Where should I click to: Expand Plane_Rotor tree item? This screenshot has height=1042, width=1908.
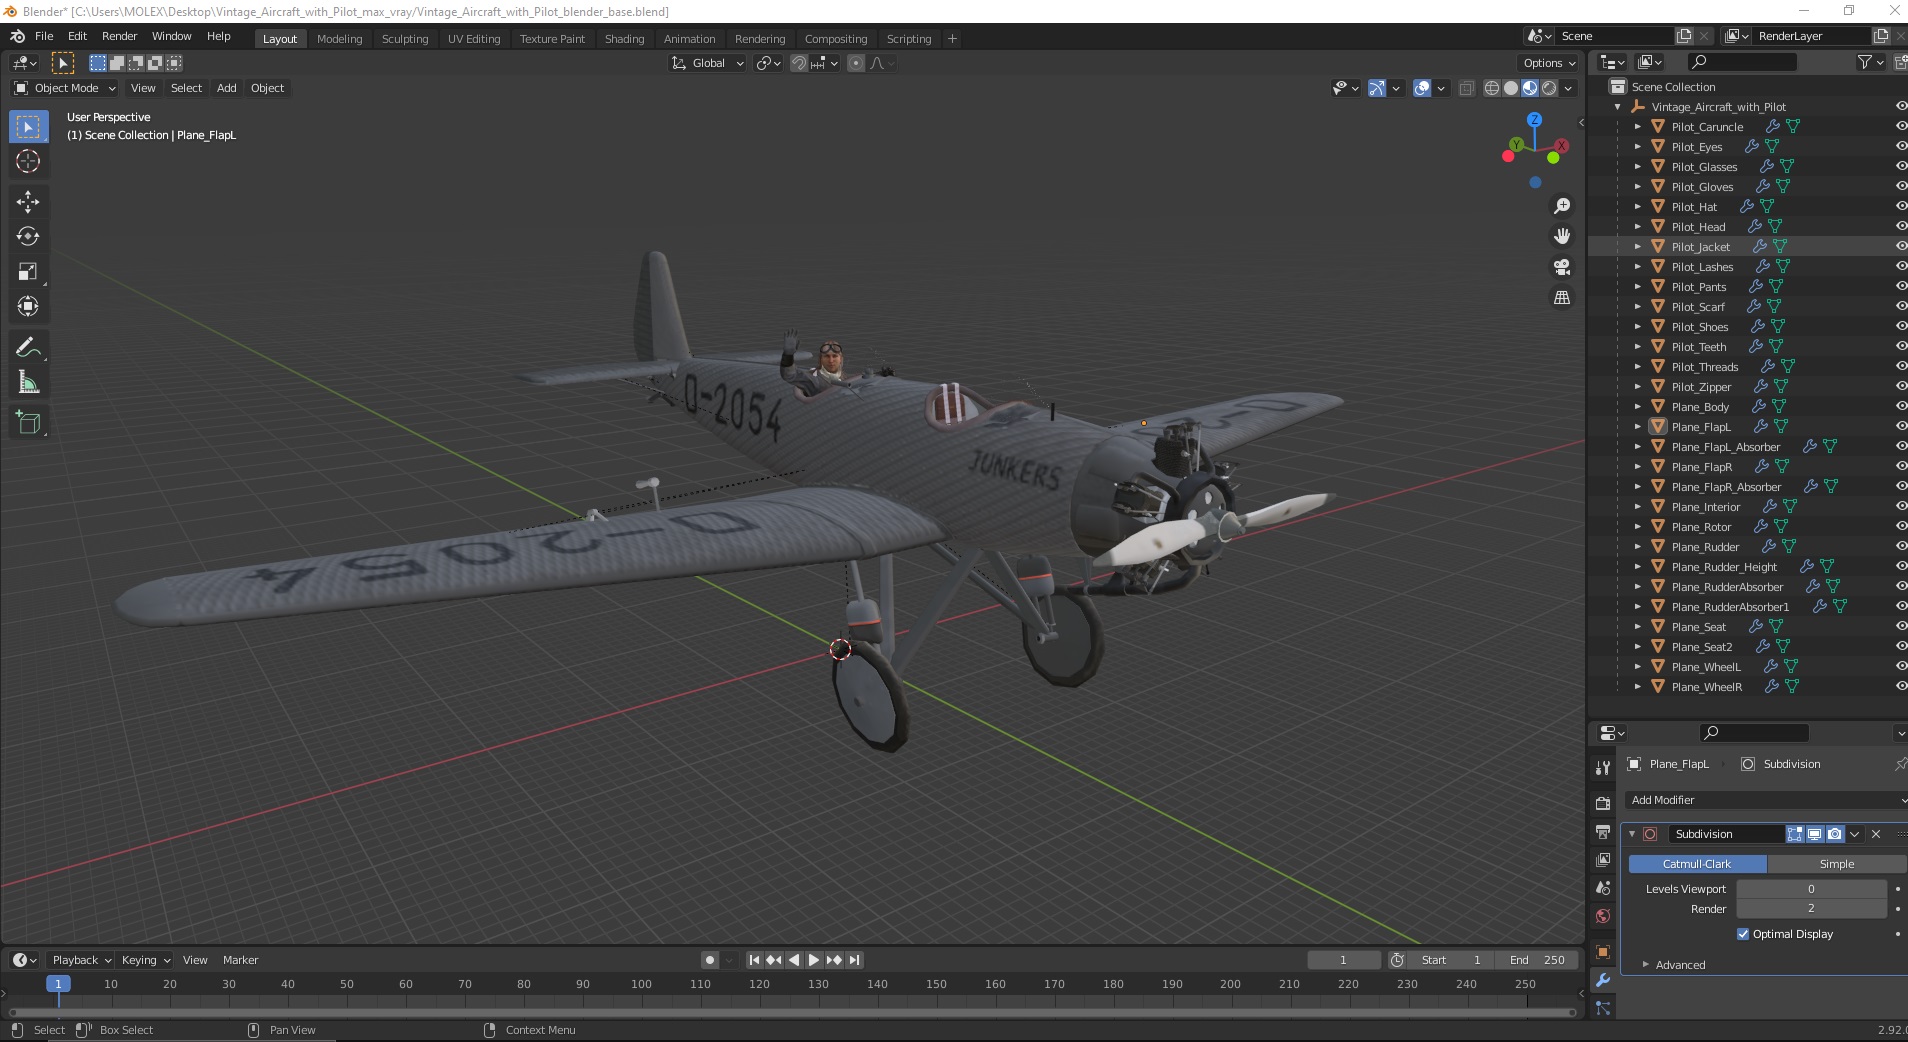pos(1637,527)
